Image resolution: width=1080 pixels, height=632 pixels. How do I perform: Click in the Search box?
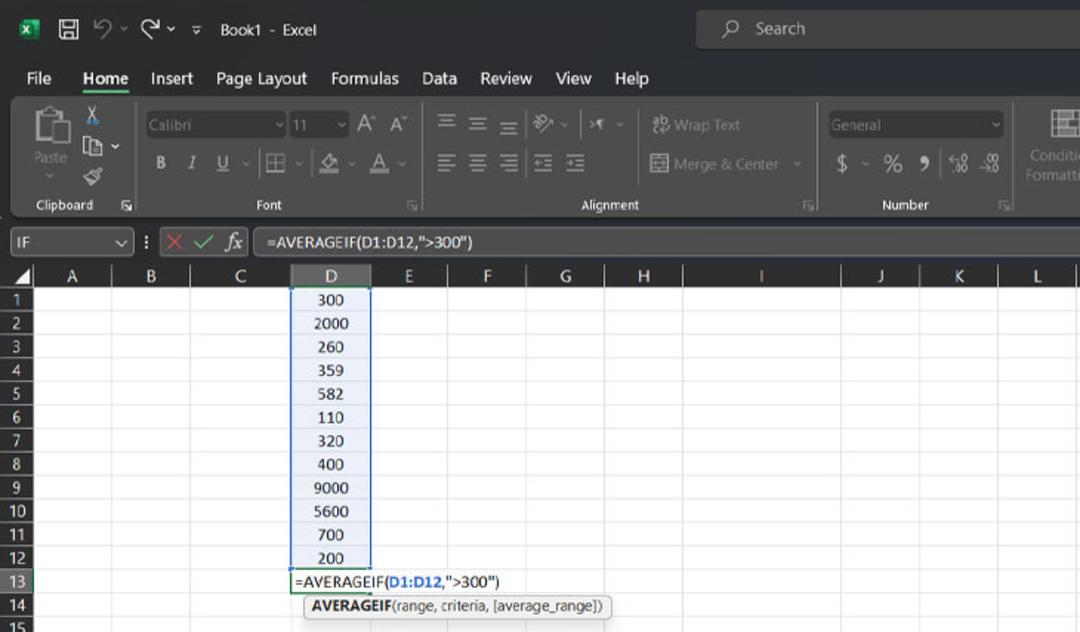coord(889,29)
